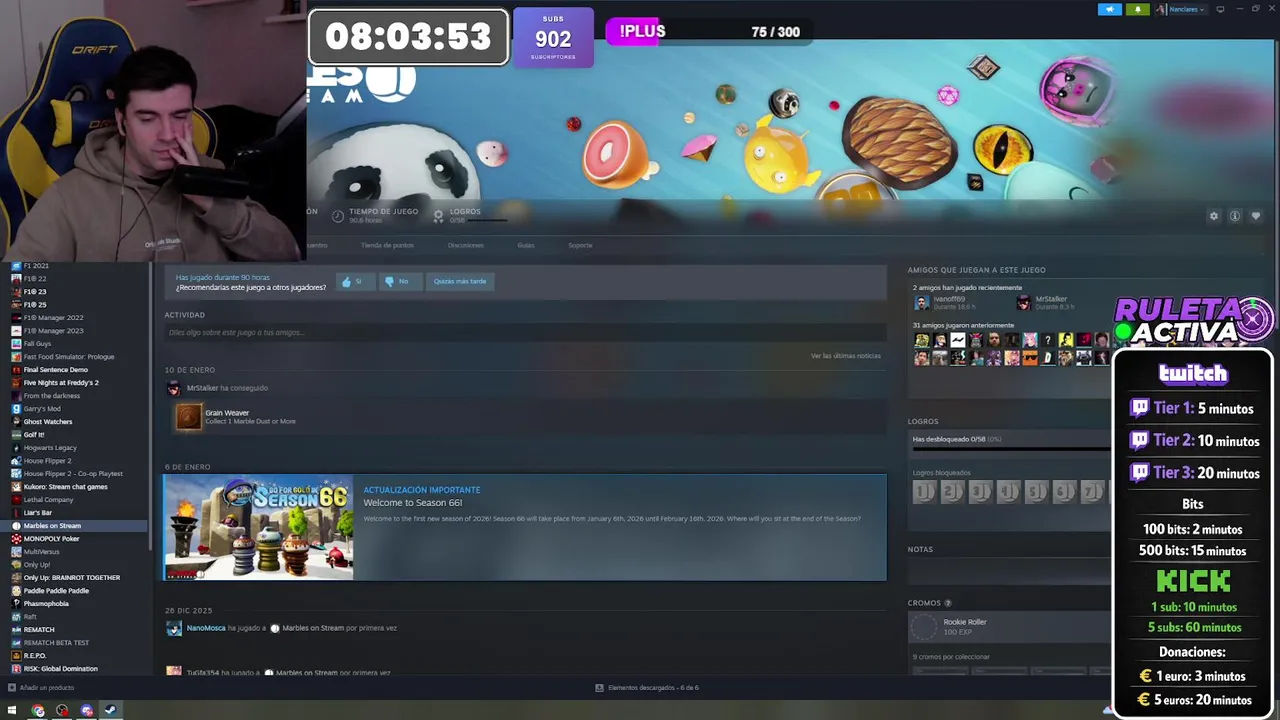Viewport: 1280px width, 720px height.
Task: Select House Flipper 2 in library
Action: point(47,461)
